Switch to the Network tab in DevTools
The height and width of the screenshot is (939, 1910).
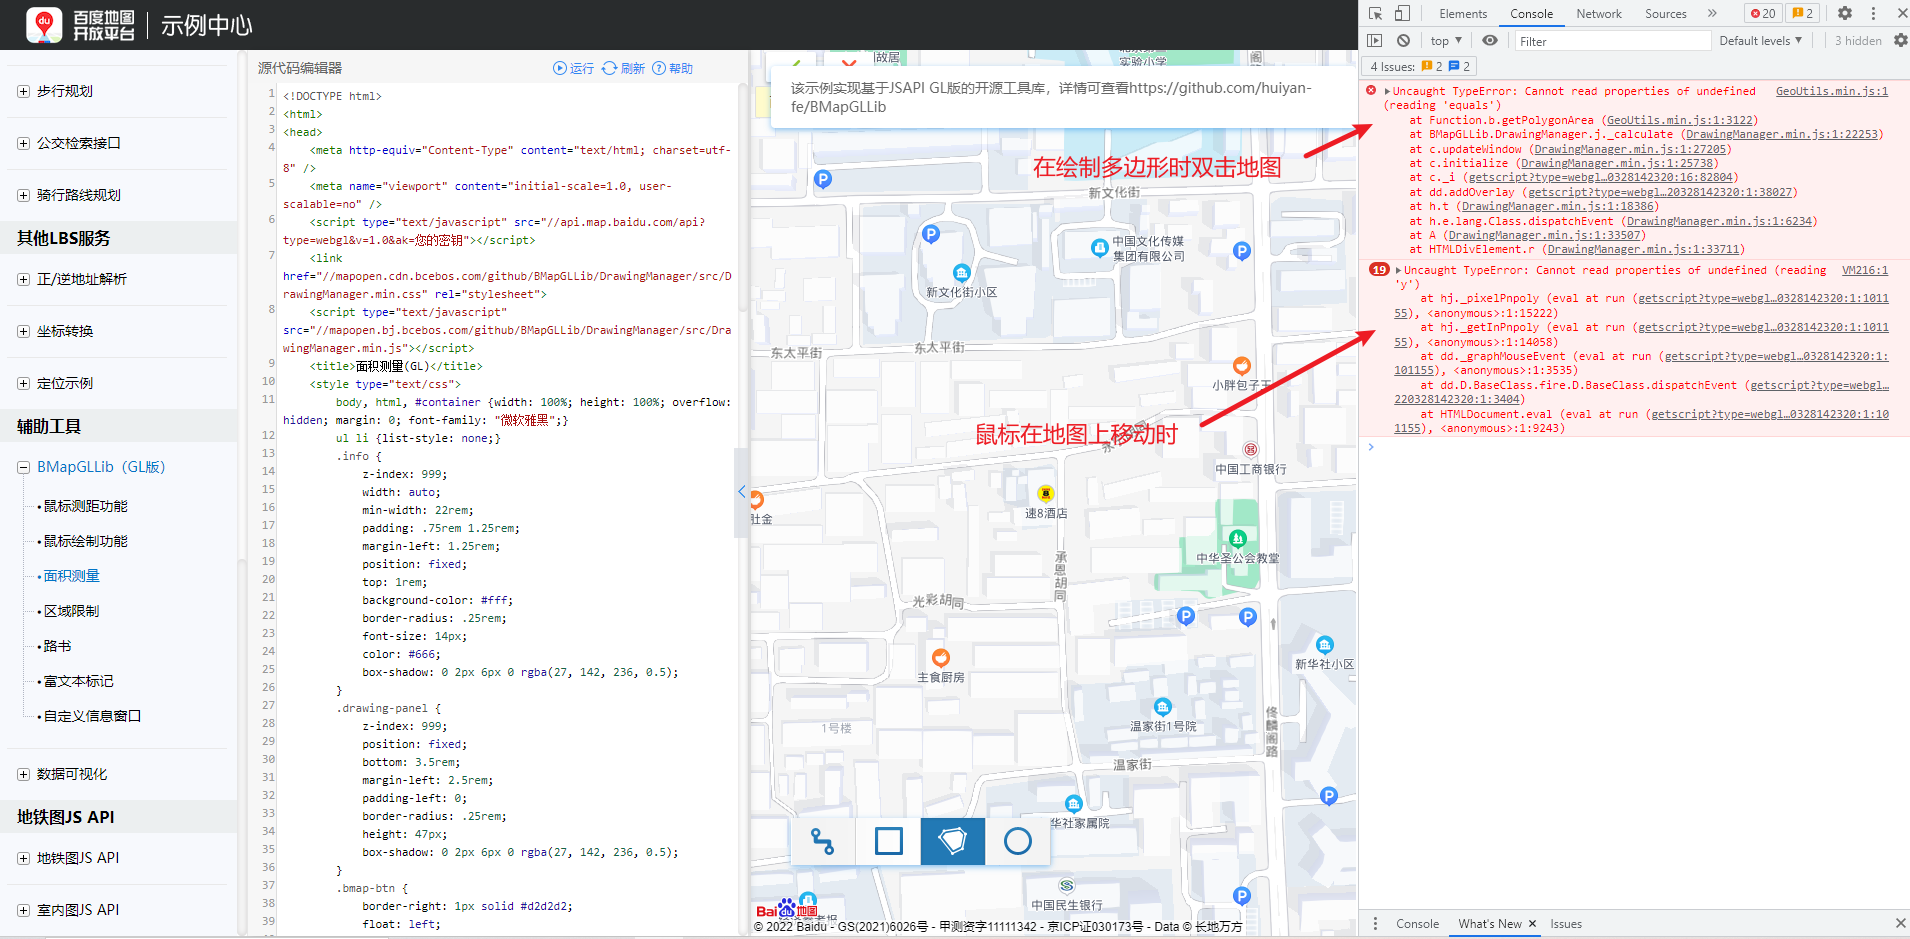(x=1598, y=13)
